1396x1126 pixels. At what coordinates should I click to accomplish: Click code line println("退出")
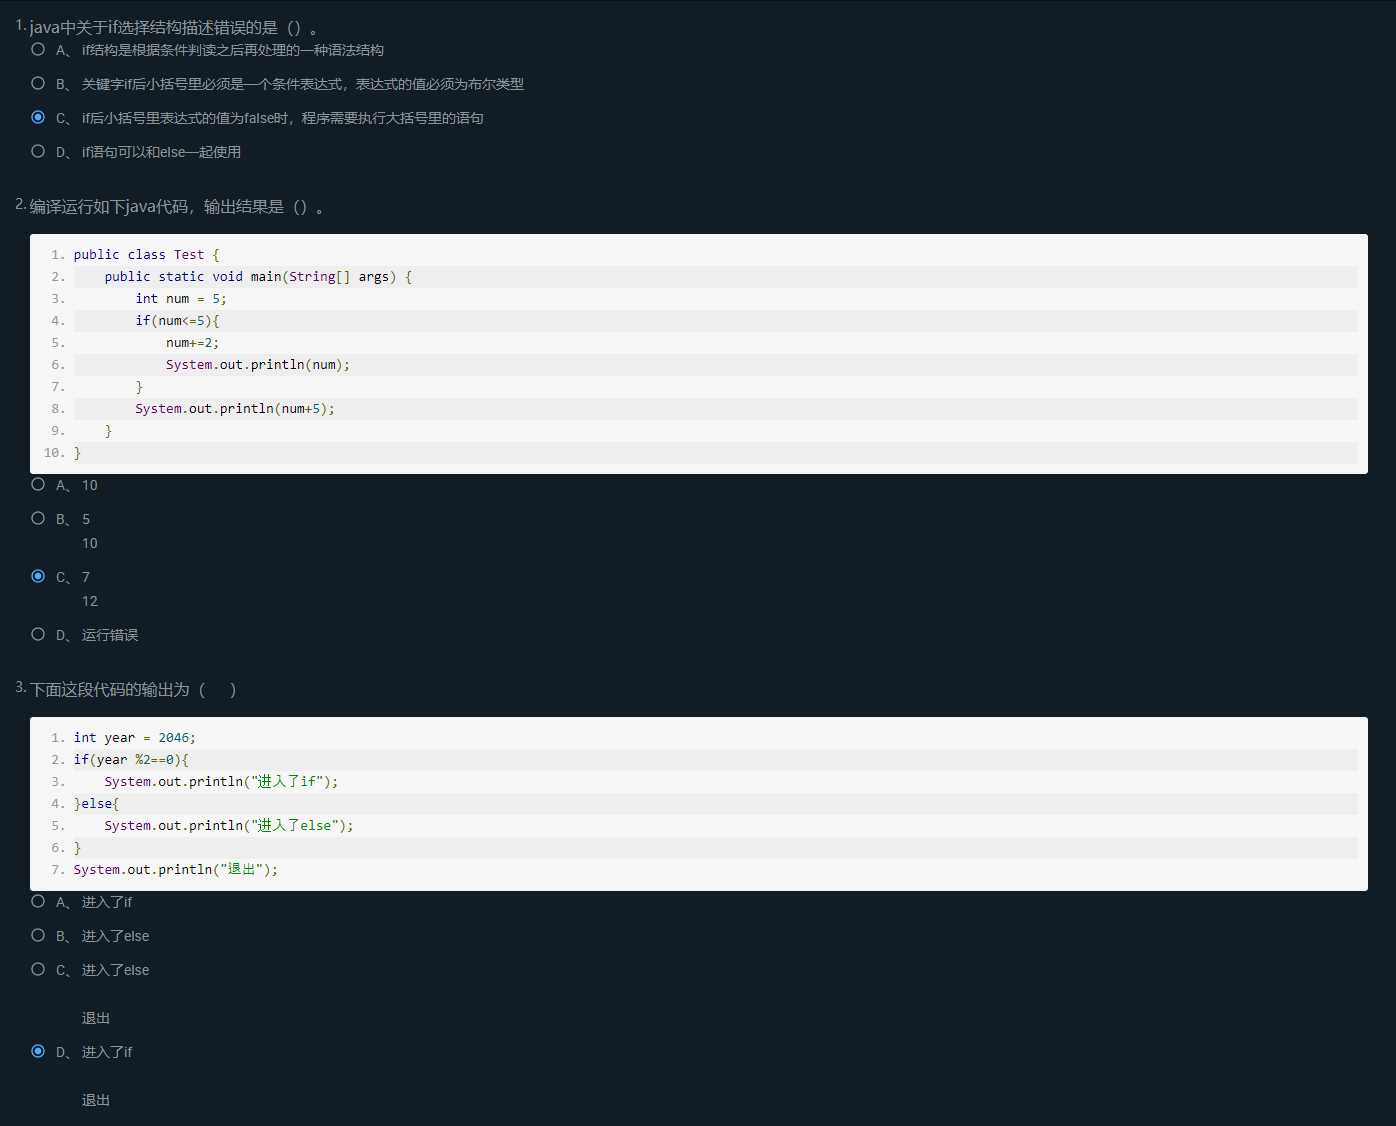point(176,870)
